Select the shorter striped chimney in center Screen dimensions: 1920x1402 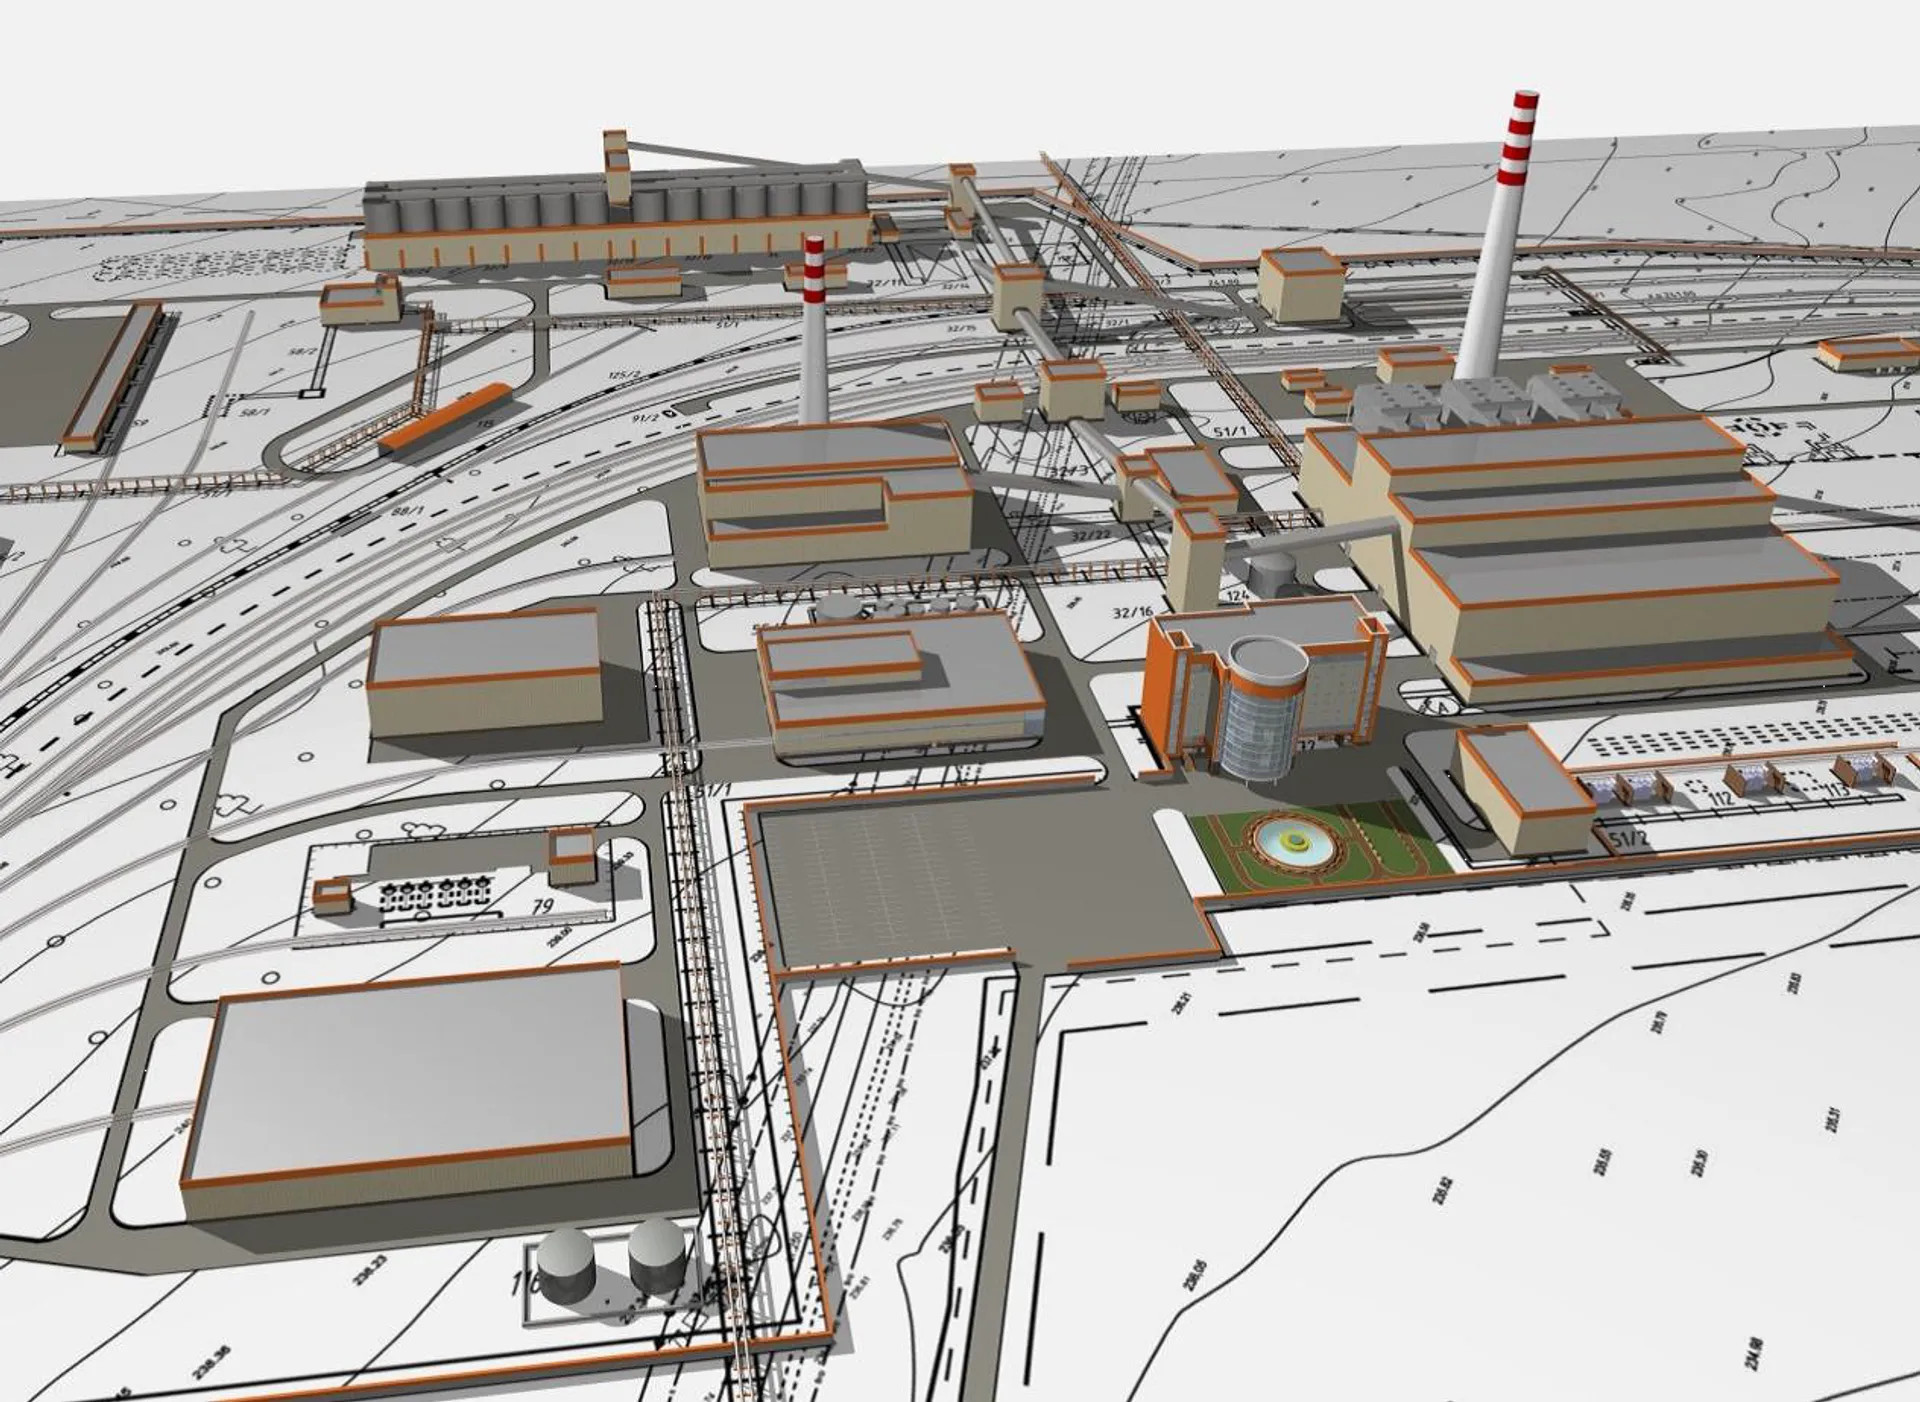[x=815, y=330]
